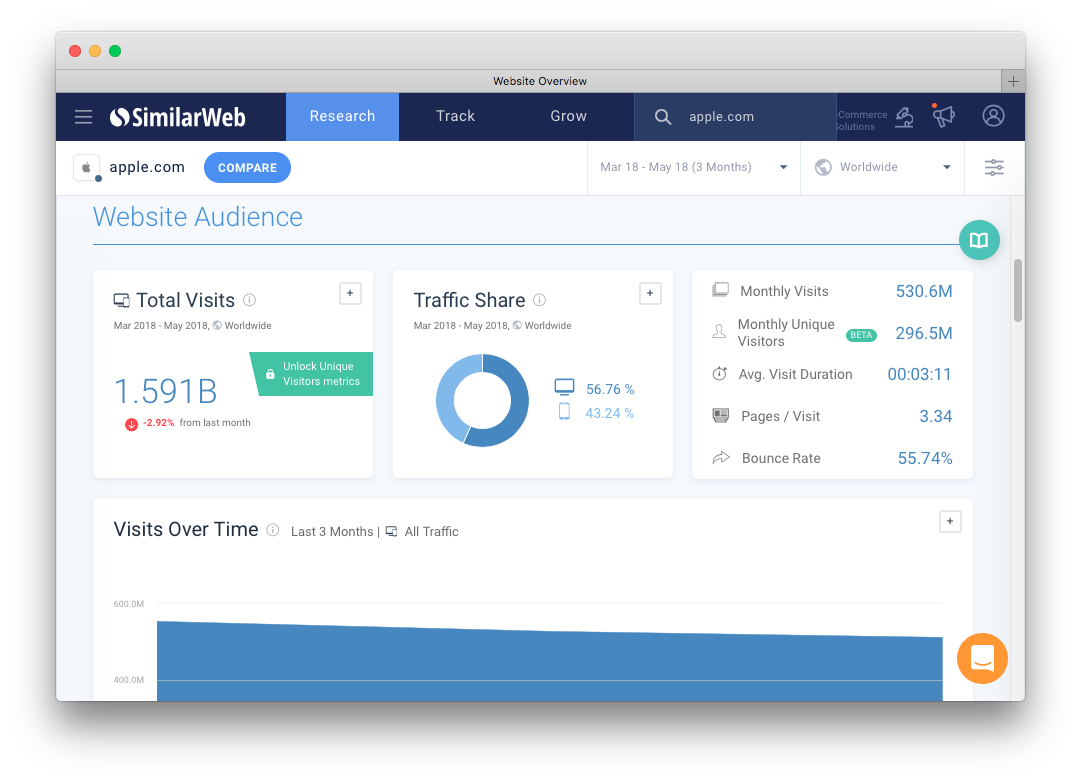The height and width of the screenshot is (781, 1081).
Task: Click the Bounce Rate arrow icon
Action: click(x=720, y=458)
